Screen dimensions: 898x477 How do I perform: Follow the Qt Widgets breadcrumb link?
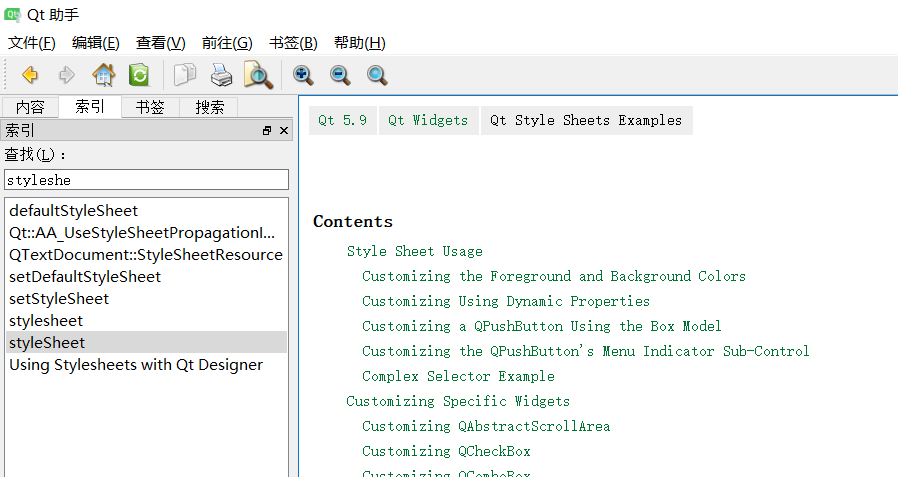pos(428,120)
